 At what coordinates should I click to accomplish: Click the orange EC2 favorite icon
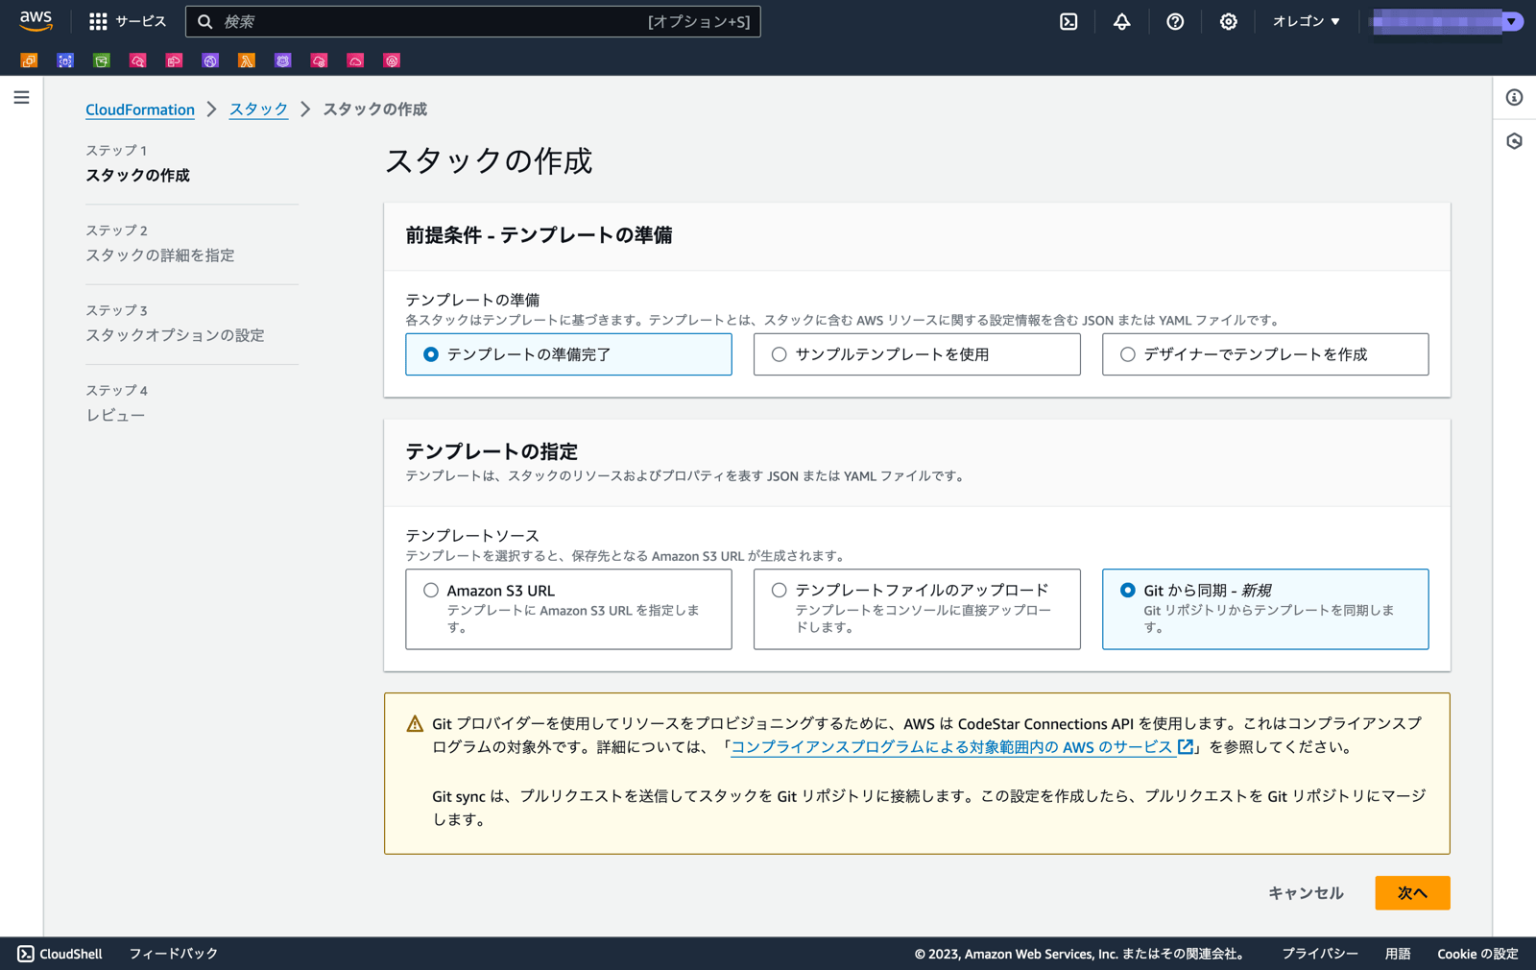click(28, 60)
